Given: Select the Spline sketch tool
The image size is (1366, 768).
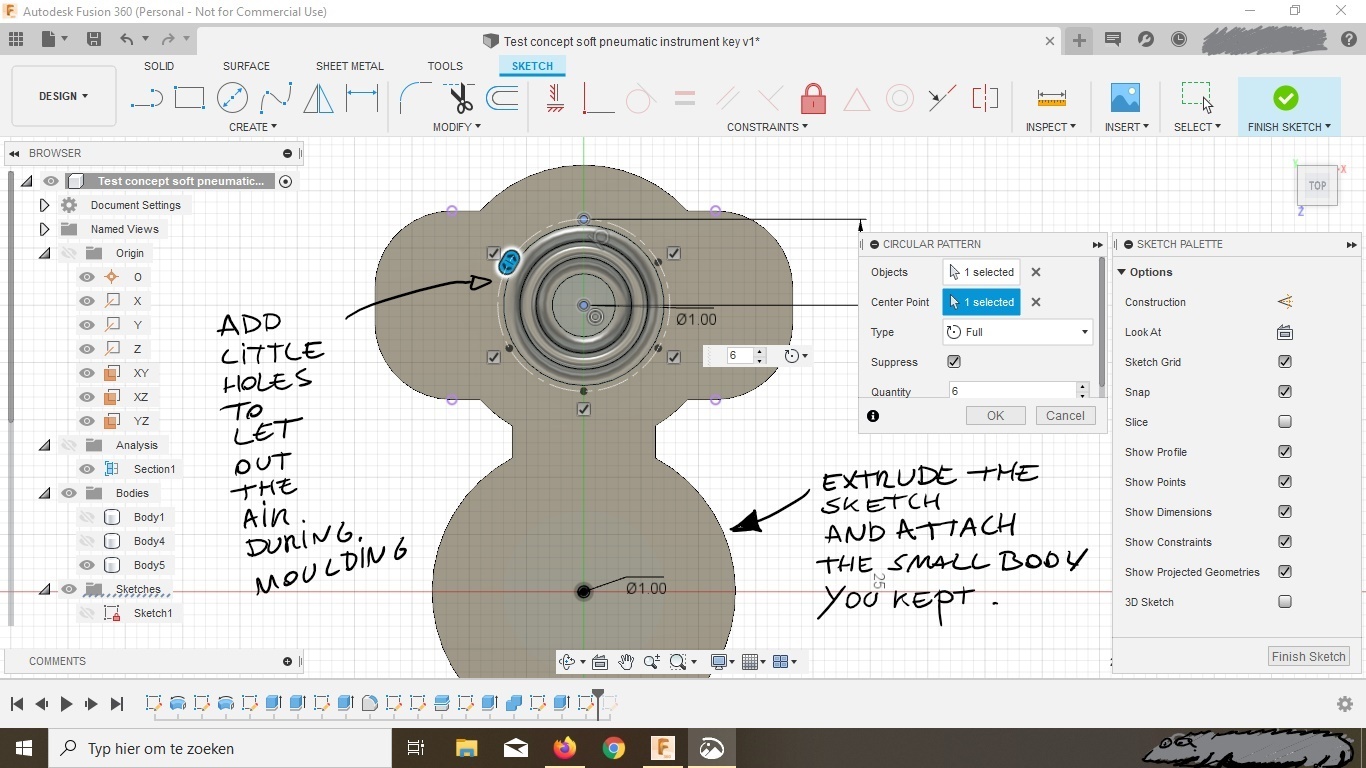Looking at the screenshot, I should coord(275,98).
